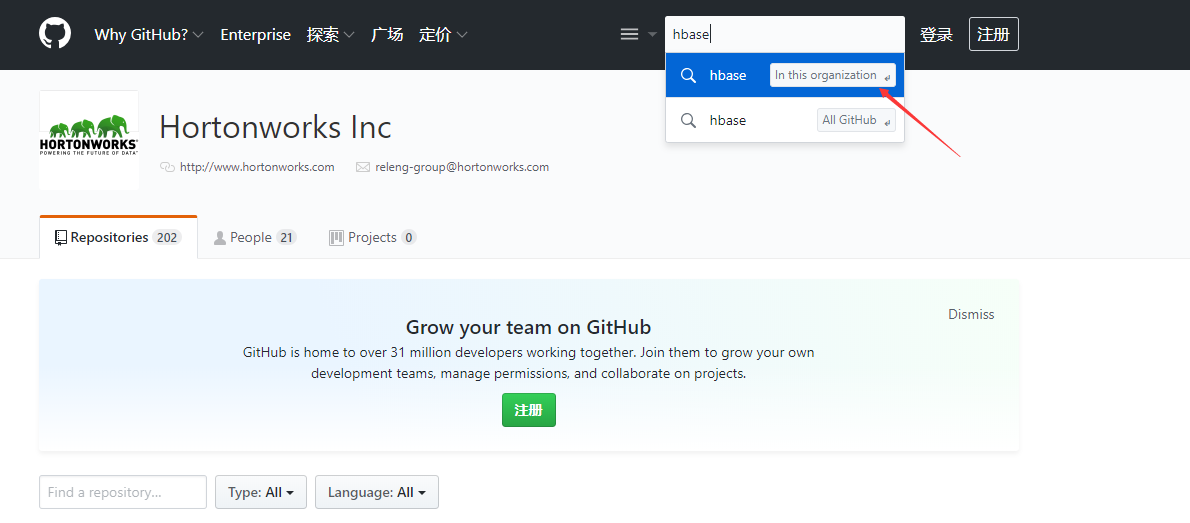The image size is (1190, 523).
Task: Click the Hortonworks elephant logo
Action: [x=89, y=140]
